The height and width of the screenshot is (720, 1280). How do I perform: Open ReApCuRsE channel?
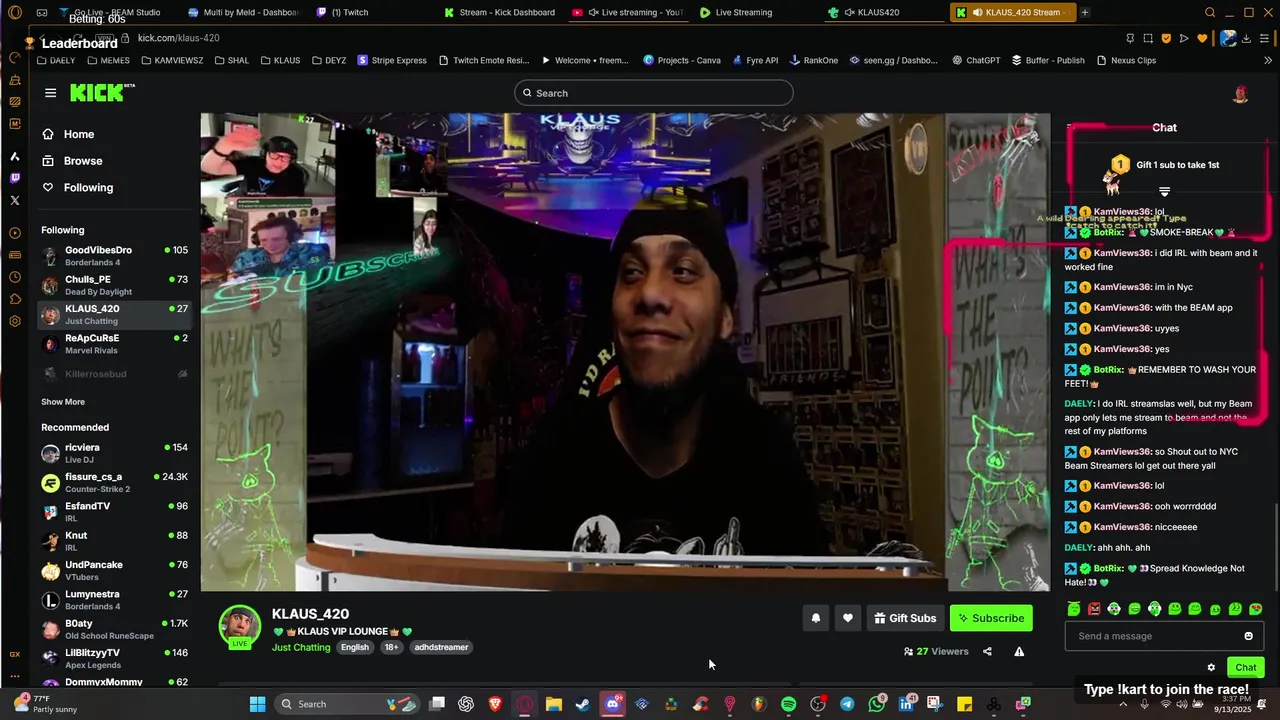pyautogui.click(x=114, y=344)
